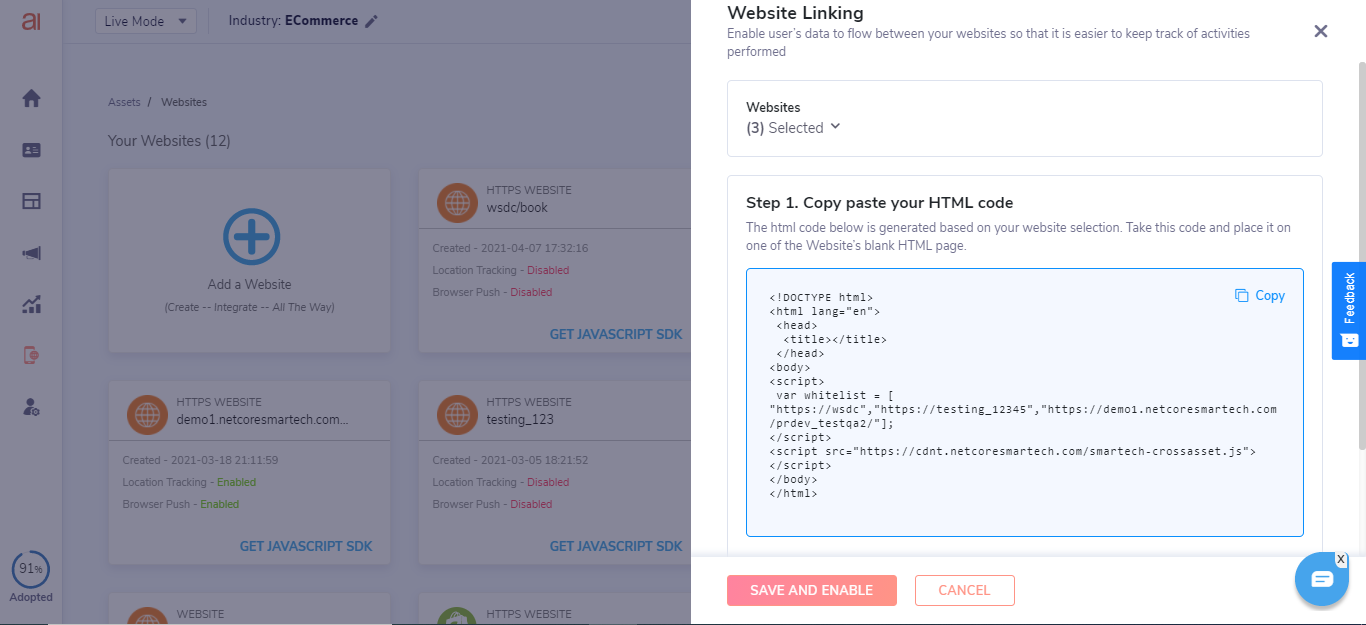Open the chat support bubble

pos(1322,579)
